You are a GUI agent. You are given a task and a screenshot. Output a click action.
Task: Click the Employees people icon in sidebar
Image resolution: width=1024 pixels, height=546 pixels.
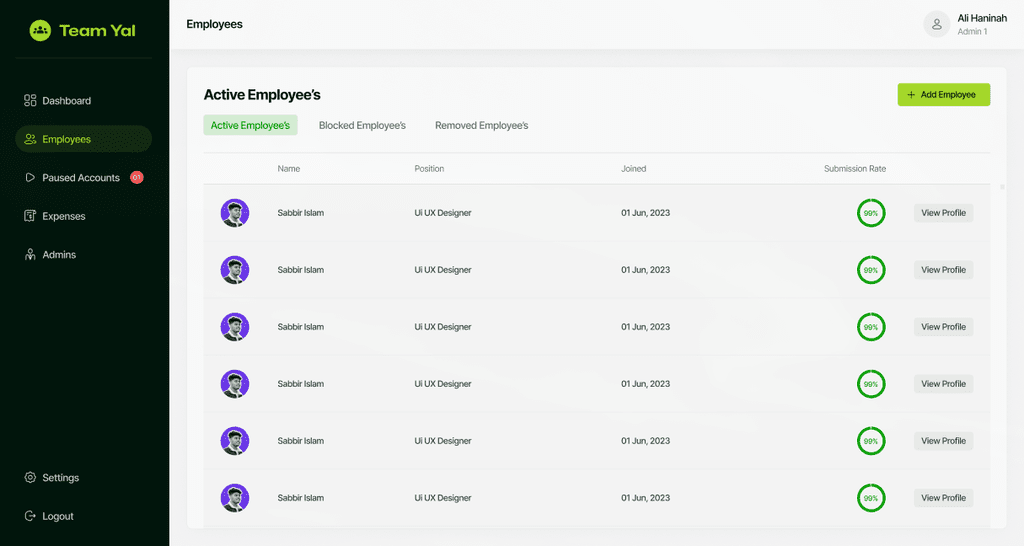[30, 139]
